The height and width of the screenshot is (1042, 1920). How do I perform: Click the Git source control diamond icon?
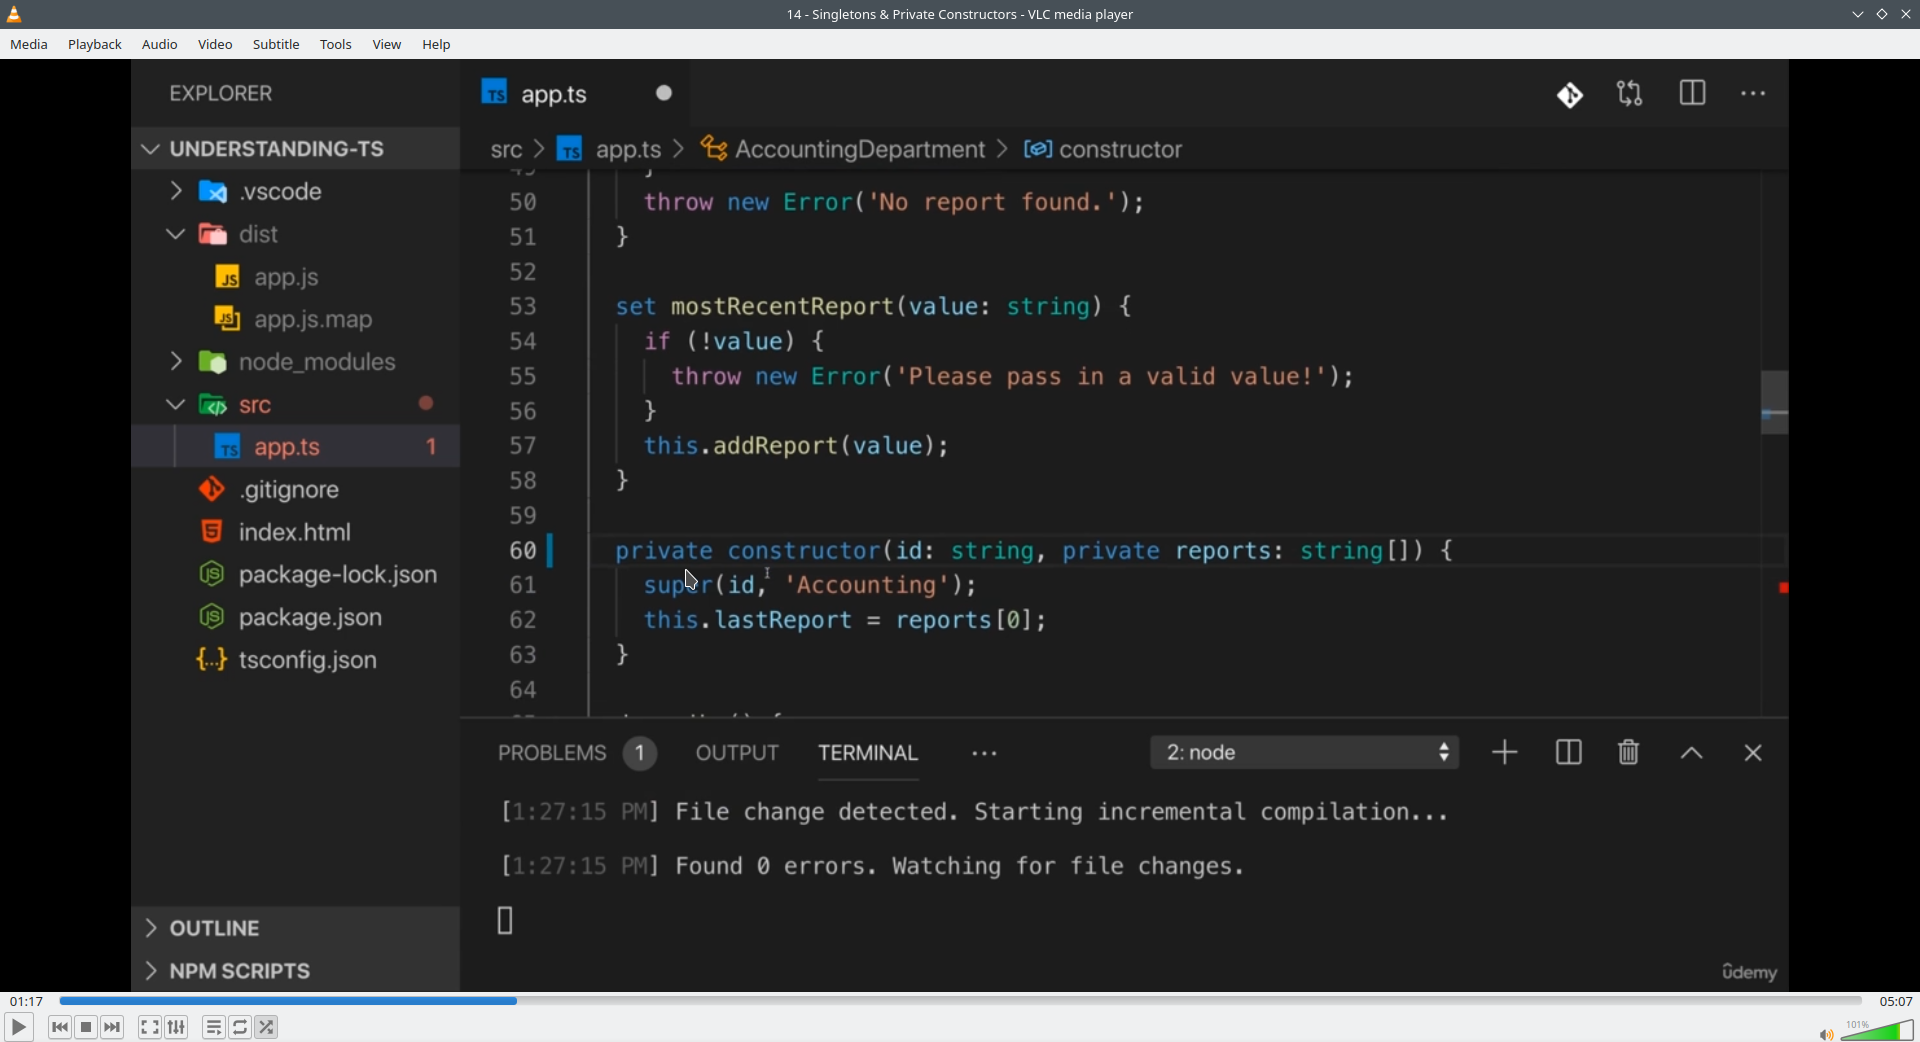pyautogui.click(x=1570, y=95)
